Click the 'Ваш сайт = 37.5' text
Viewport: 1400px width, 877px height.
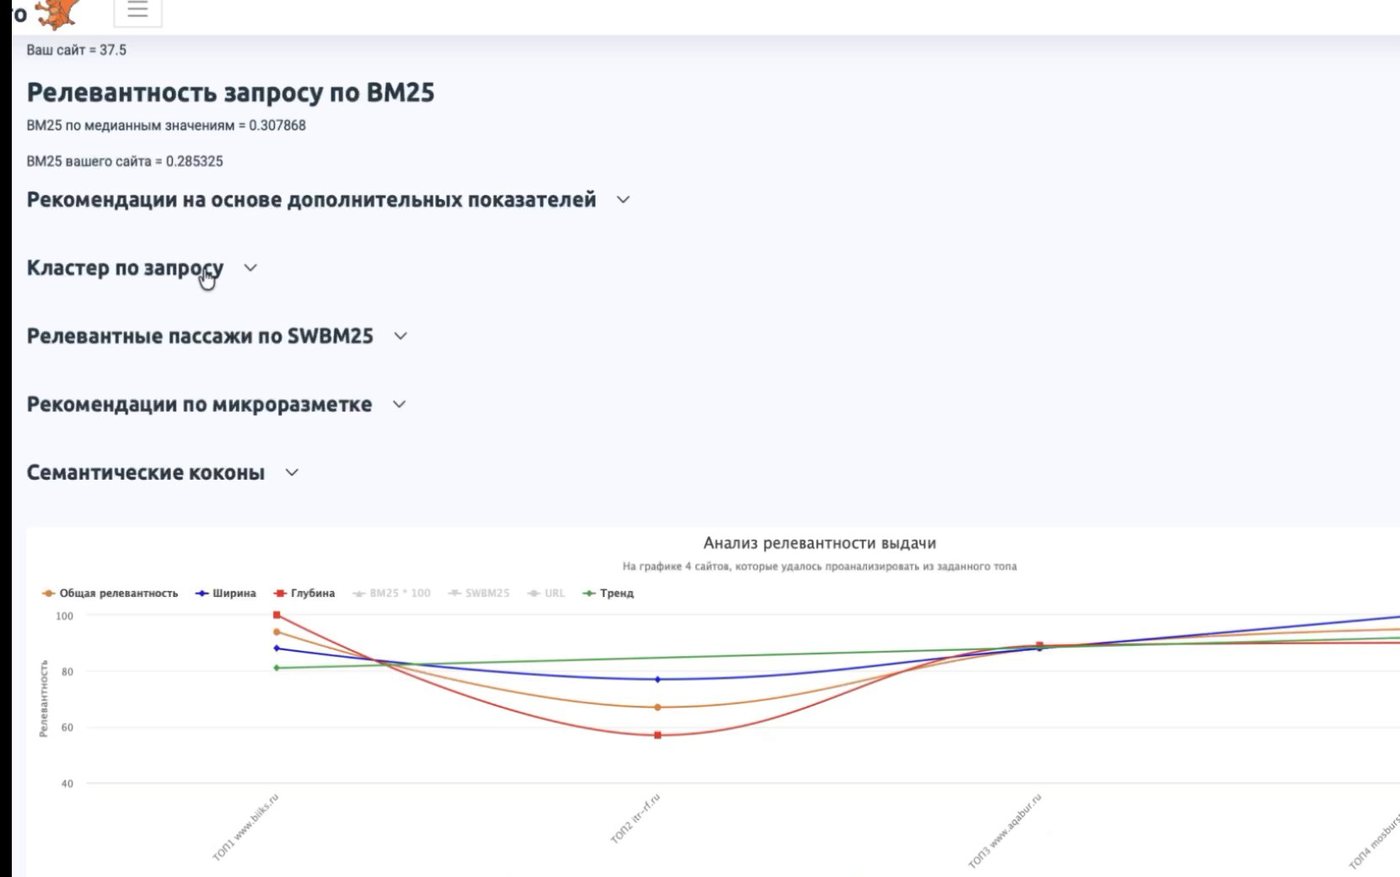point(77,50)
